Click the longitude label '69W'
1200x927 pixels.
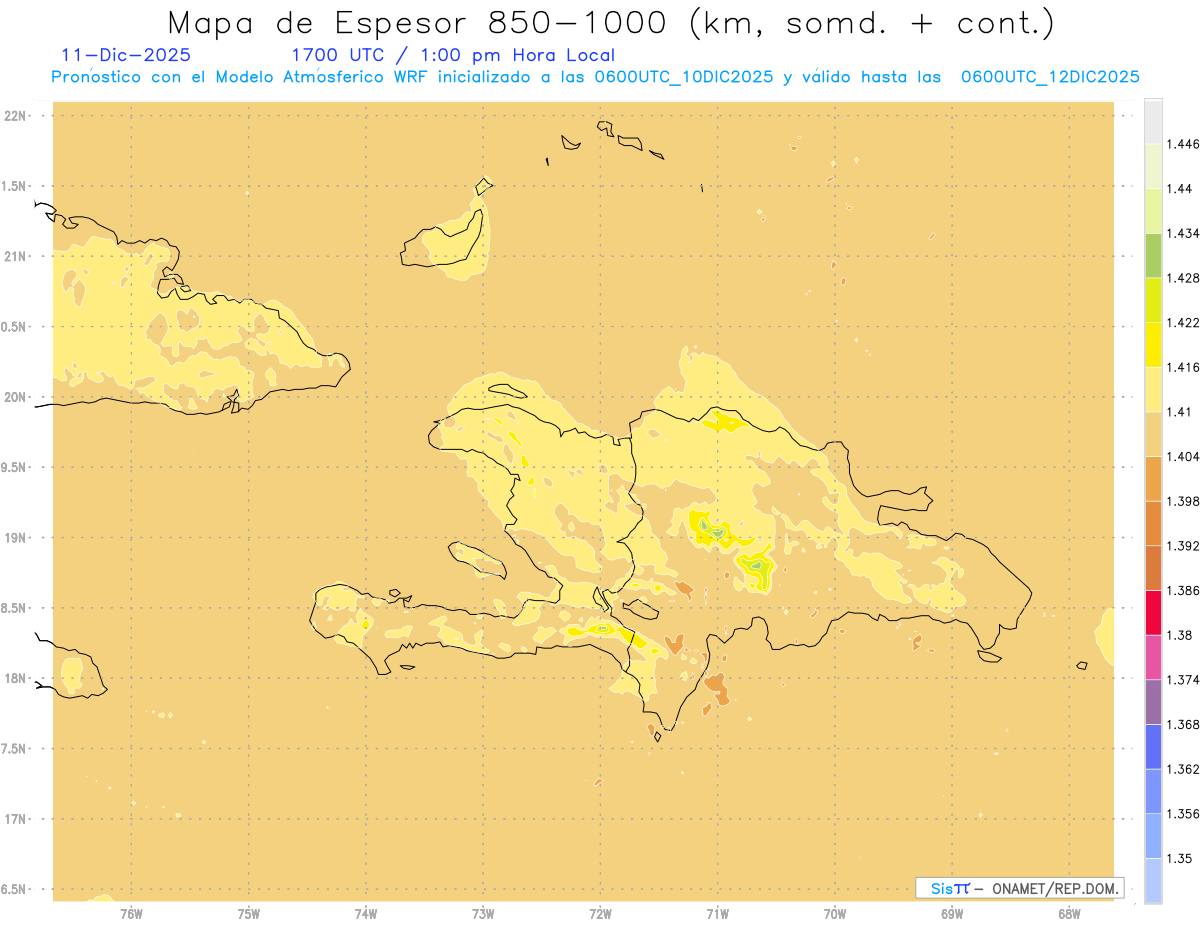952,913
